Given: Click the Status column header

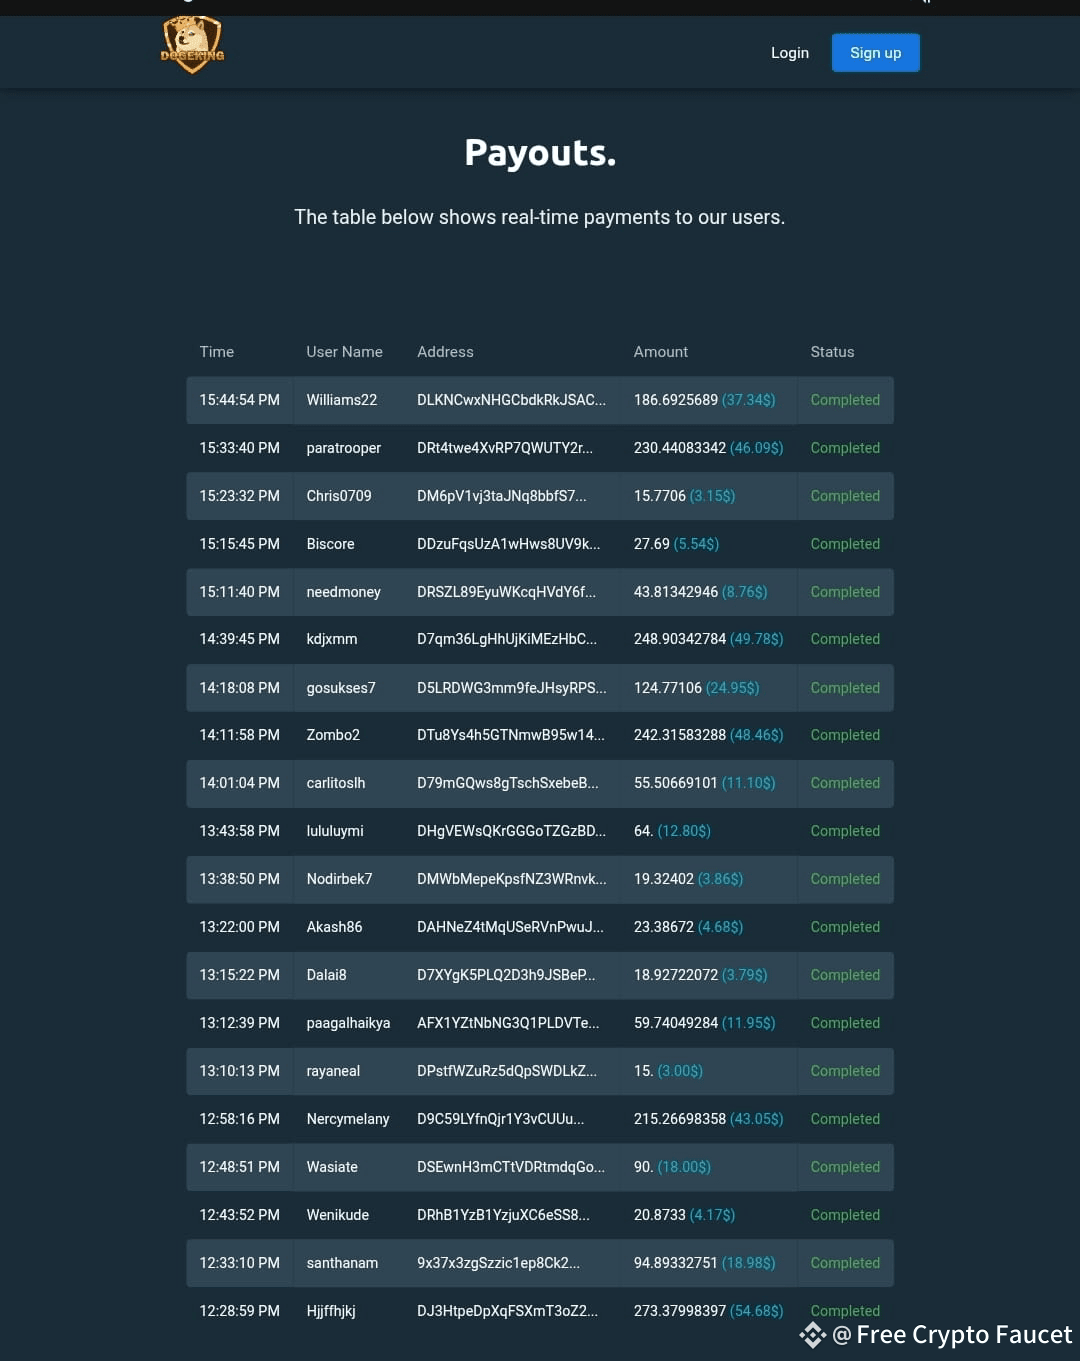Looking at the screenshot, I should (x=832, y=352).
